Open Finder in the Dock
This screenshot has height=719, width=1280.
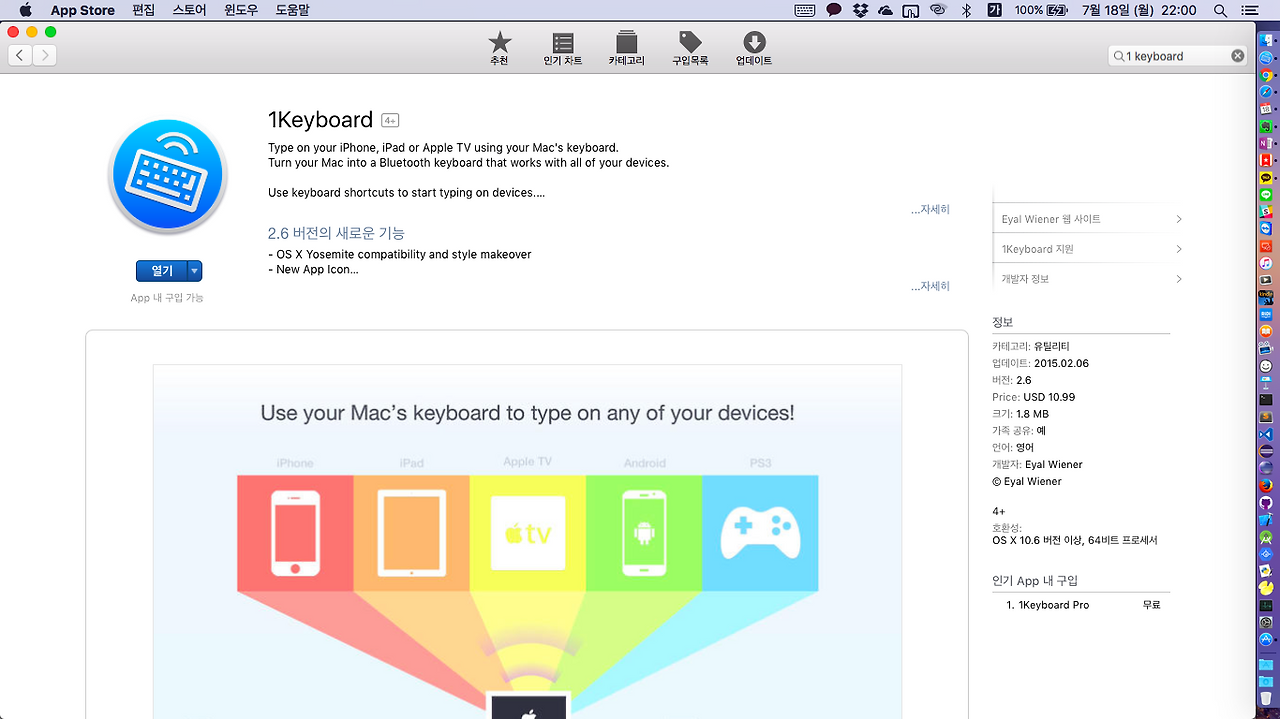point(1265,40)
